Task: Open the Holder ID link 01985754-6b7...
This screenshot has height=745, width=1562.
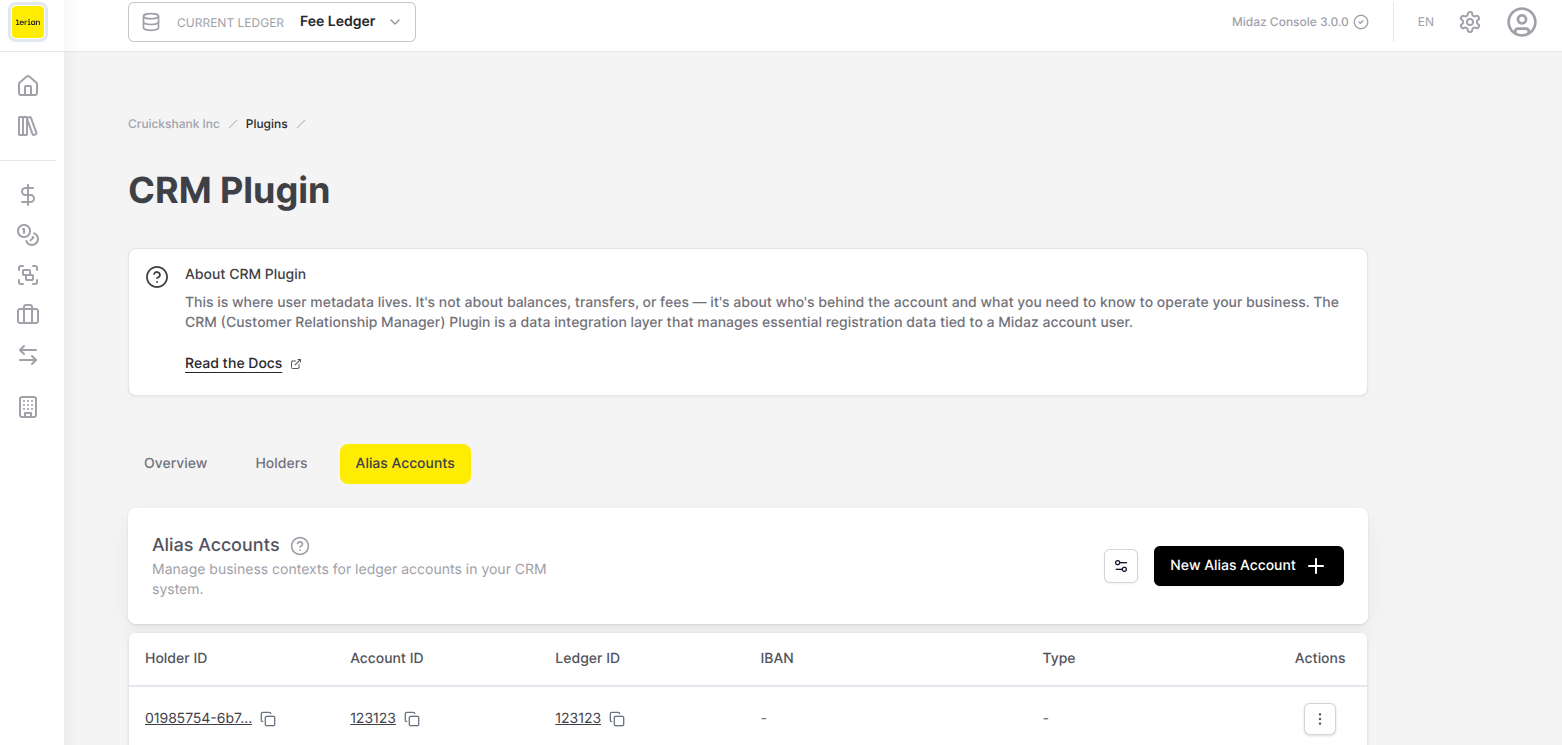Action: click(199, 719)
